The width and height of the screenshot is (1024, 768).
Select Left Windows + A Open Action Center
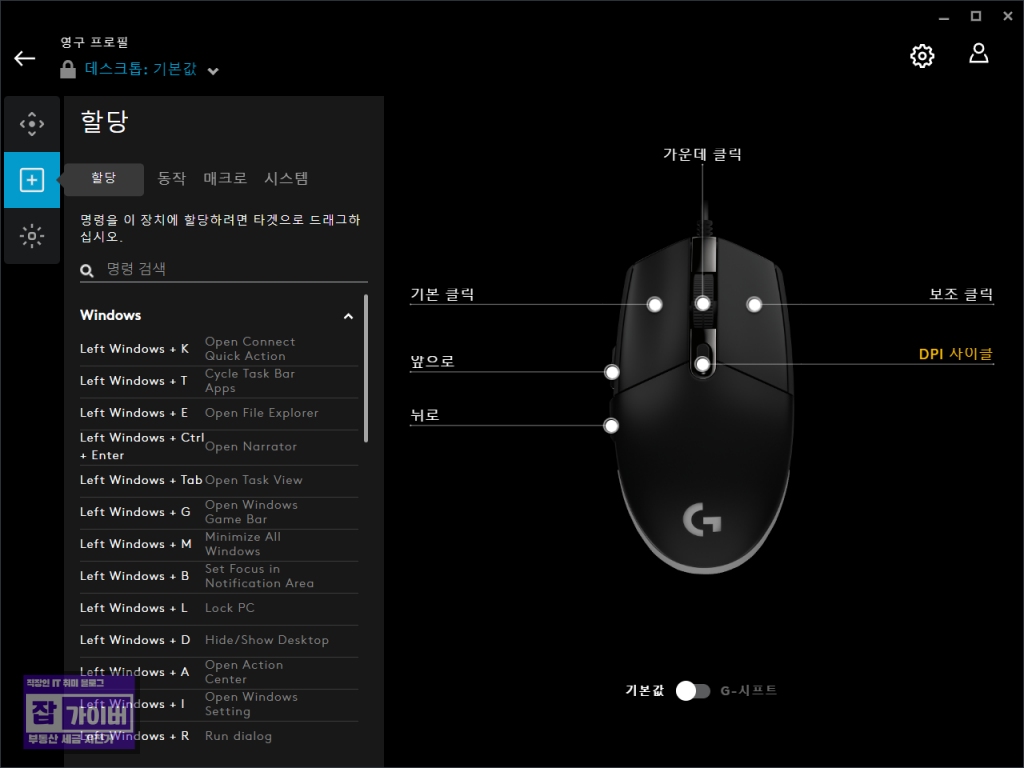[219, 673]
